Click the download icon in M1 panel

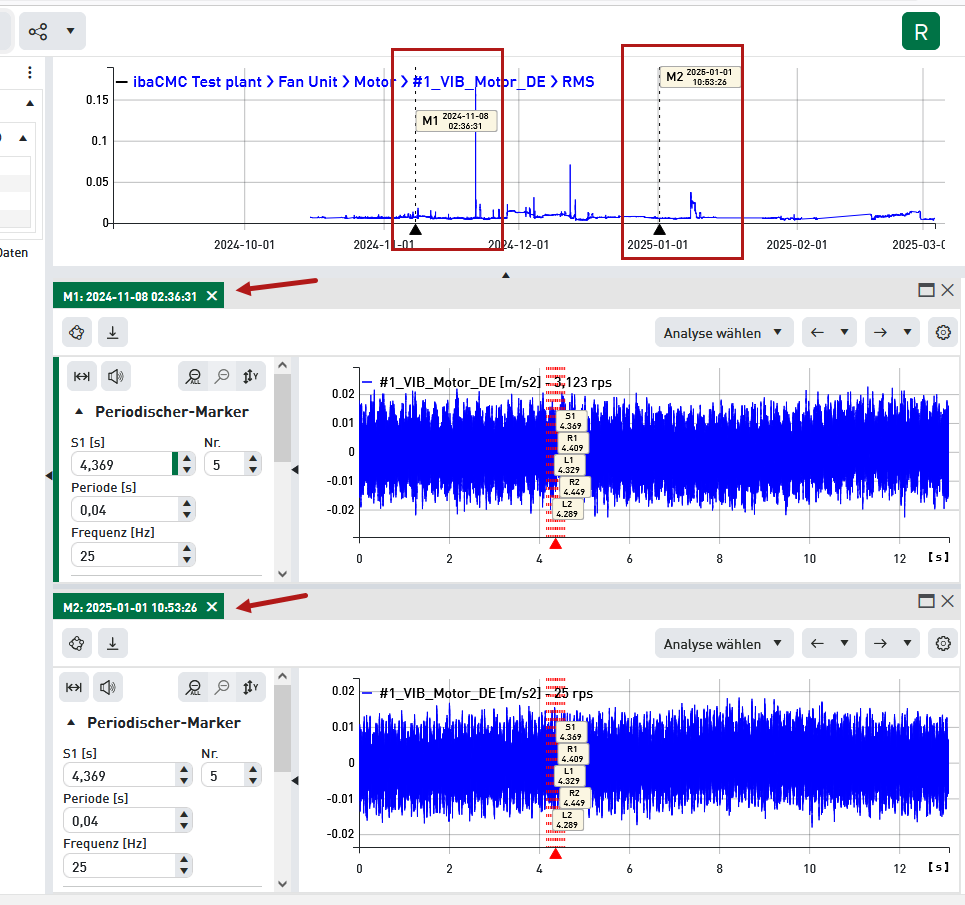113,332
